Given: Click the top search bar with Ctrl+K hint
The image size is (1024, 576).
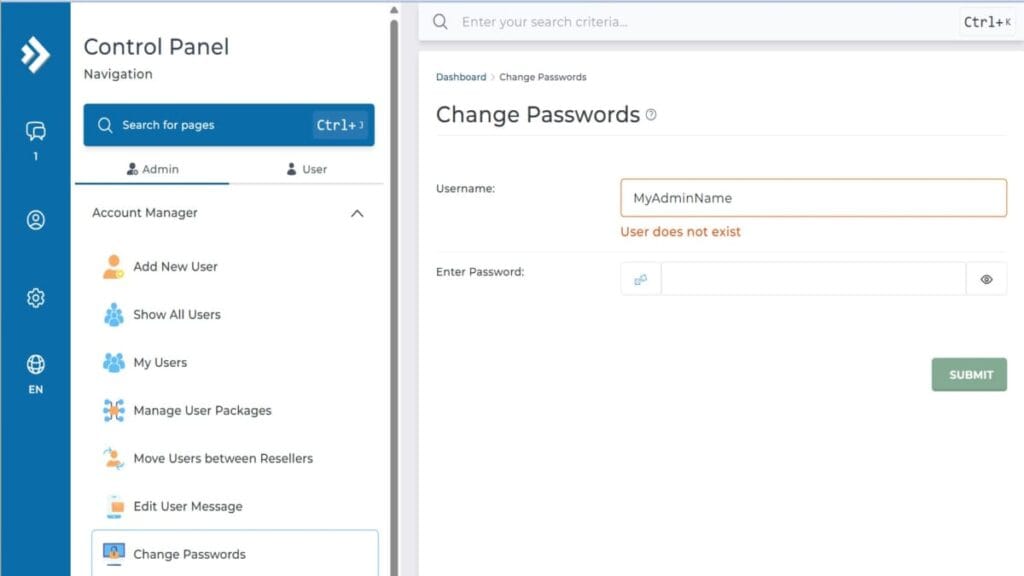Looking at the screenshot, I should [x=700, y=21].
